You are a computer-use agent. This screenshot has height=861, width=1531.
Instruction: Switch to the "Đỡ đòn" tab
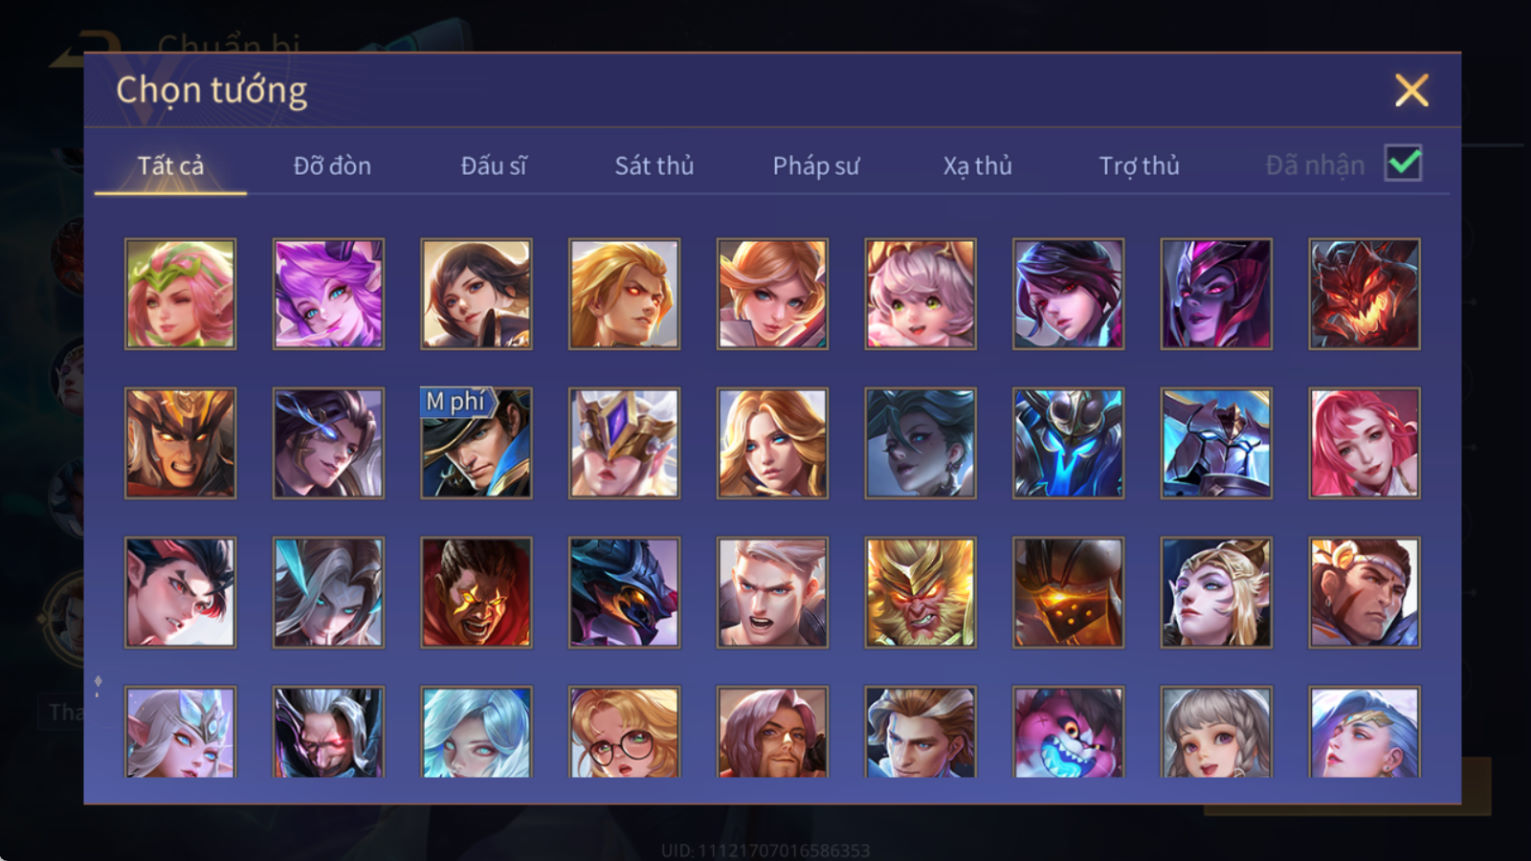(x=332, y=165)
